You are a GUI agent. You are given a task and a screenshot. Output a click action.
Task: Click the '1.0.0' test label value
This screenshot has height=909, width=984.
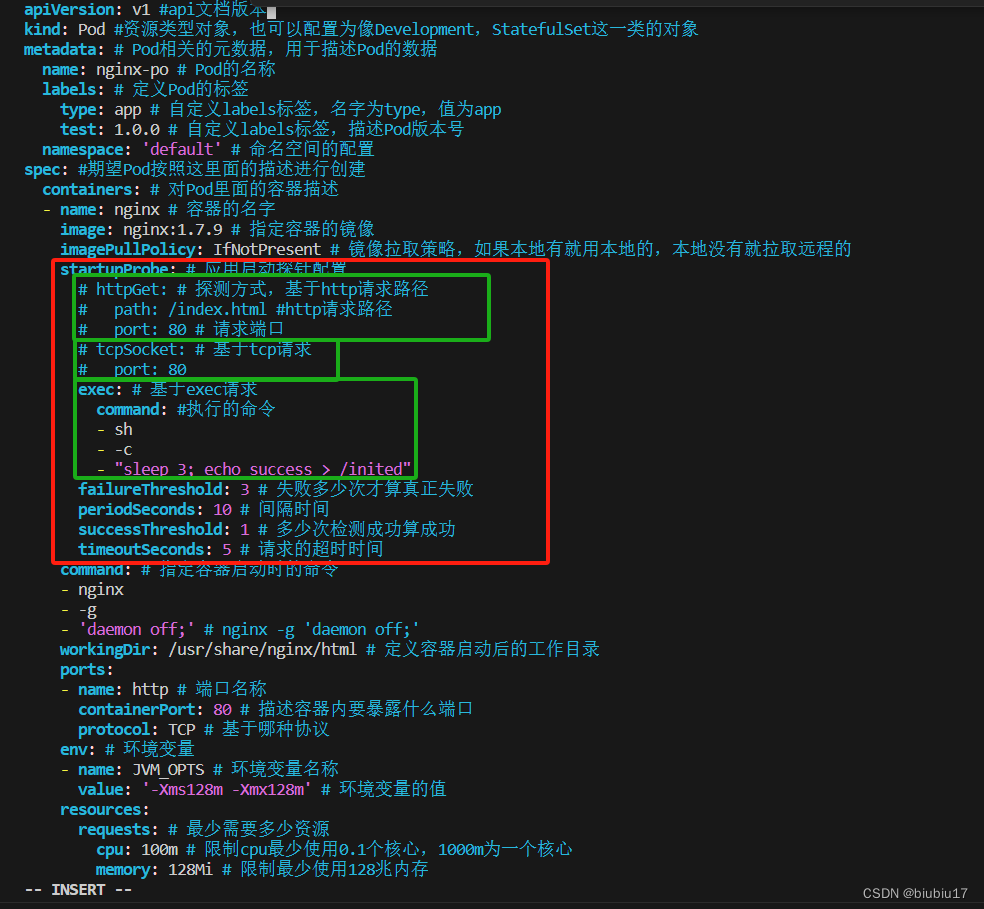[136, 130]
